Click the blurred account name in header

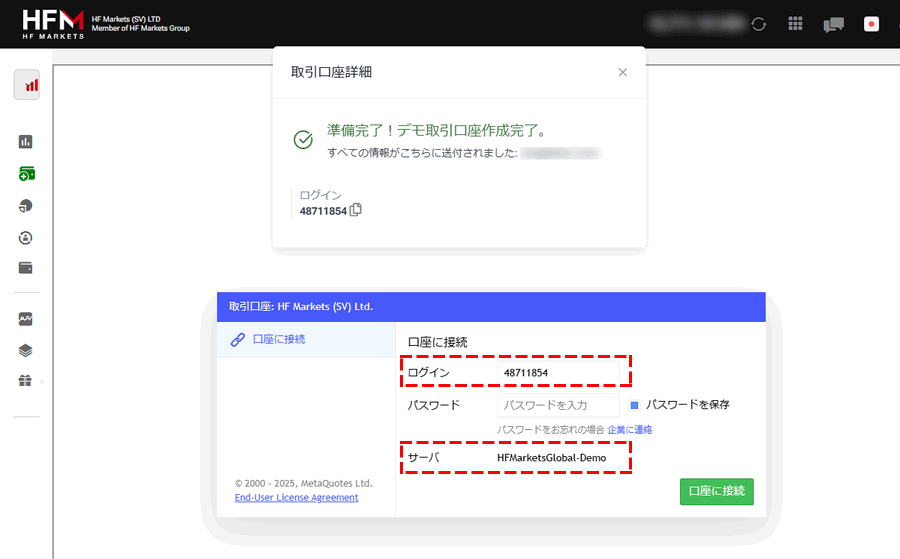click(x=697, y=24)
